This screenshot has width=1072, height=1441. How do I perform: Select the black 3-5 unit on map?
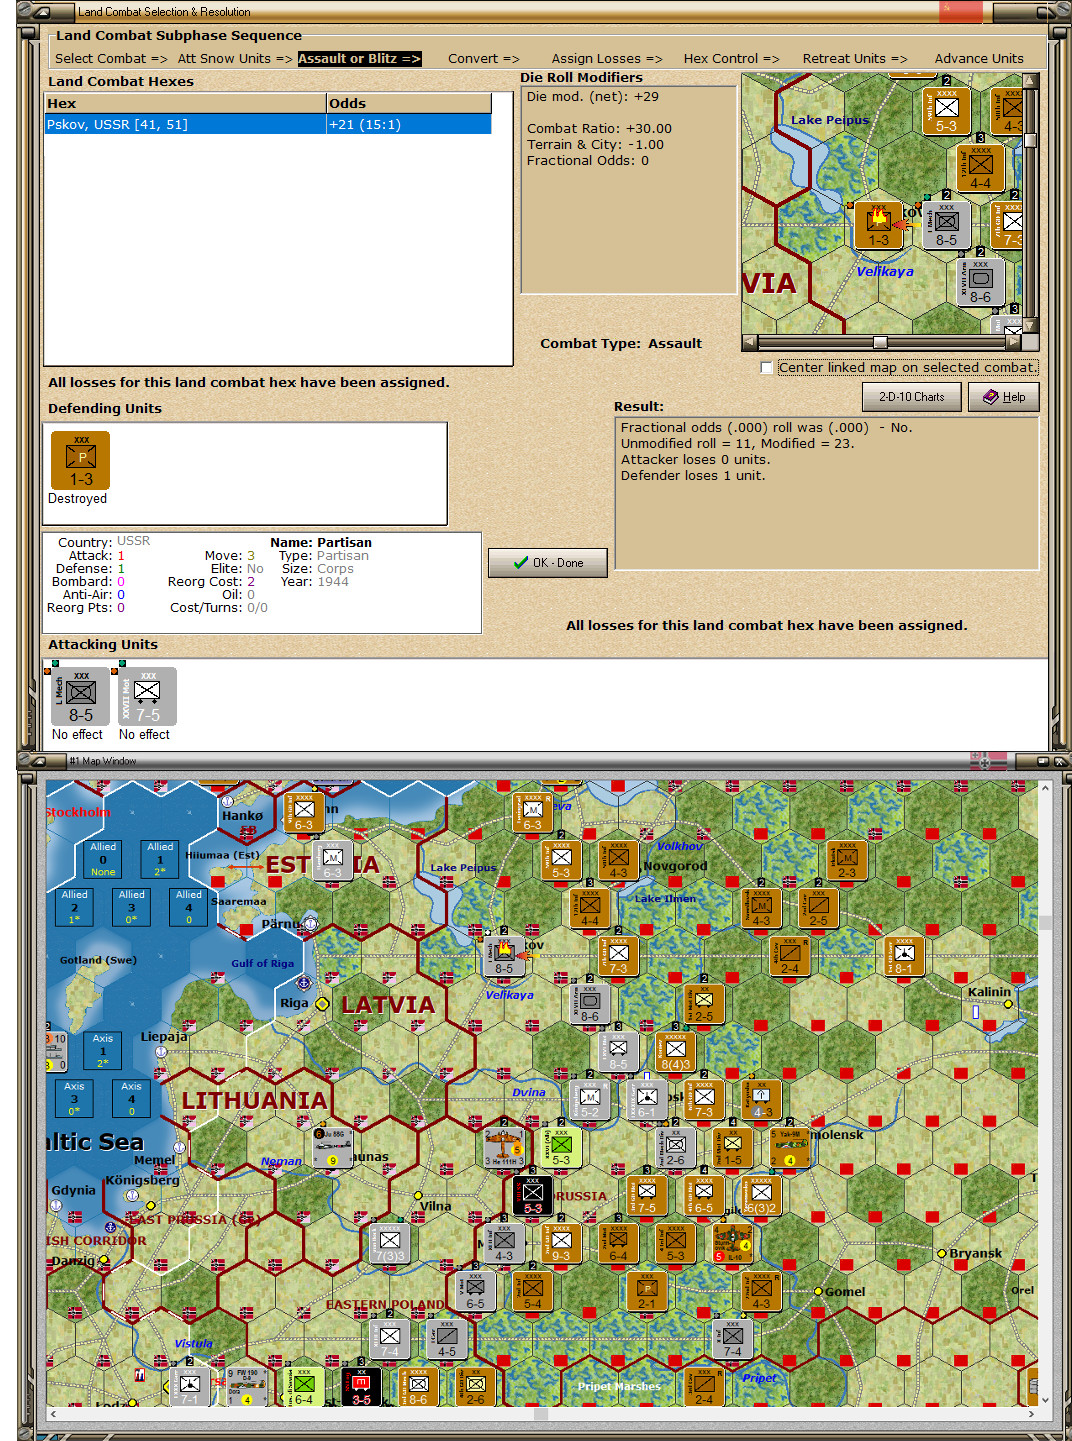(x=361, y=1386)
